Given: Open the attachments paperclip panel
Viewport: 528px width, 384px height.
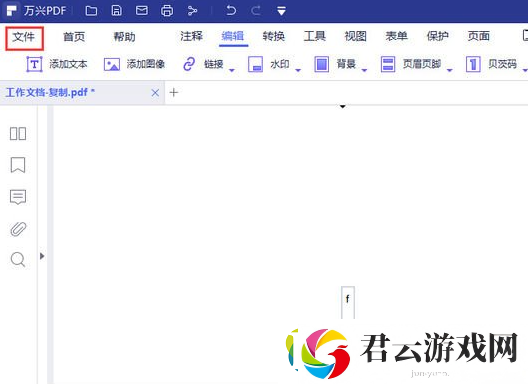Looking at the screenshot, I should tap(18, 229).
